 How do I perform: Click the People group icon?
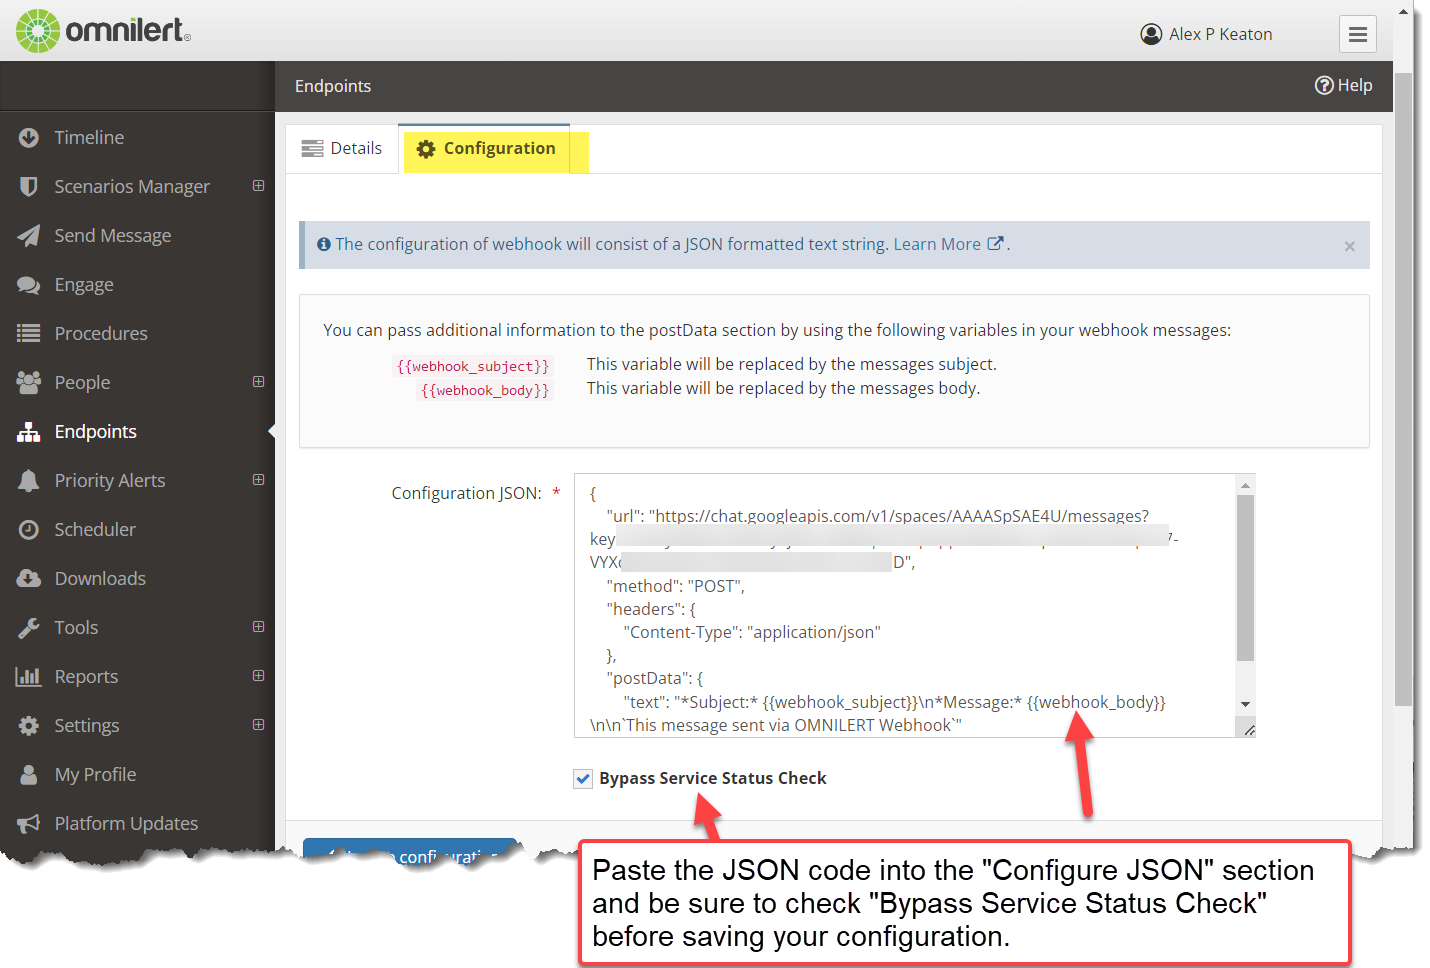(x=29, y=382)
